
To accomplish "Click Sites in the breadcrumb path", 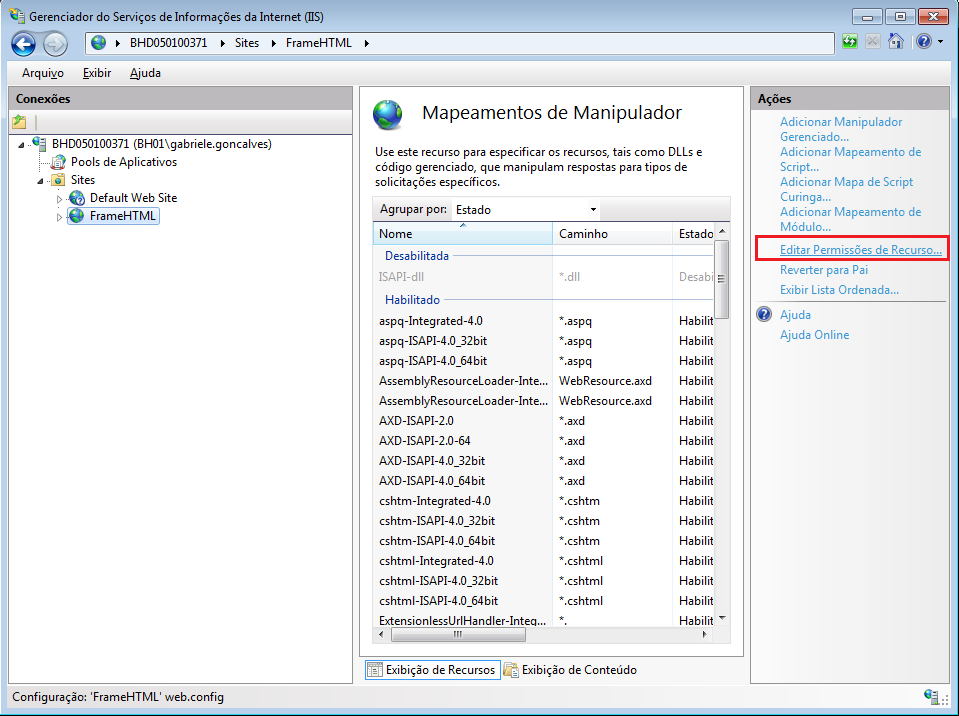I will (247, 43).
